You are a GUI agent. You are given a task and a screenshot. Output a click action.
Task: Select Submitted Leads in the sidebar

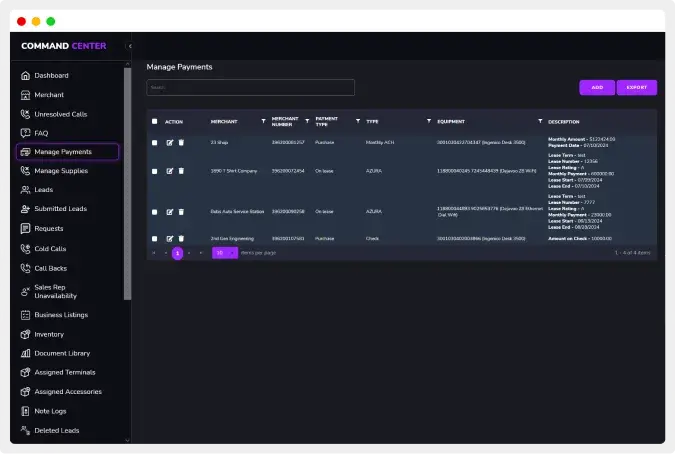pyautogui.click(x=60, y=209)
